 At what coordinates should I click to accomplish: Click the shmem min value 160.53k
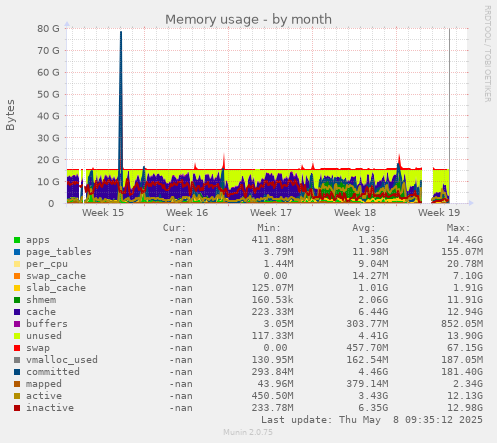(x=273, y=300)
